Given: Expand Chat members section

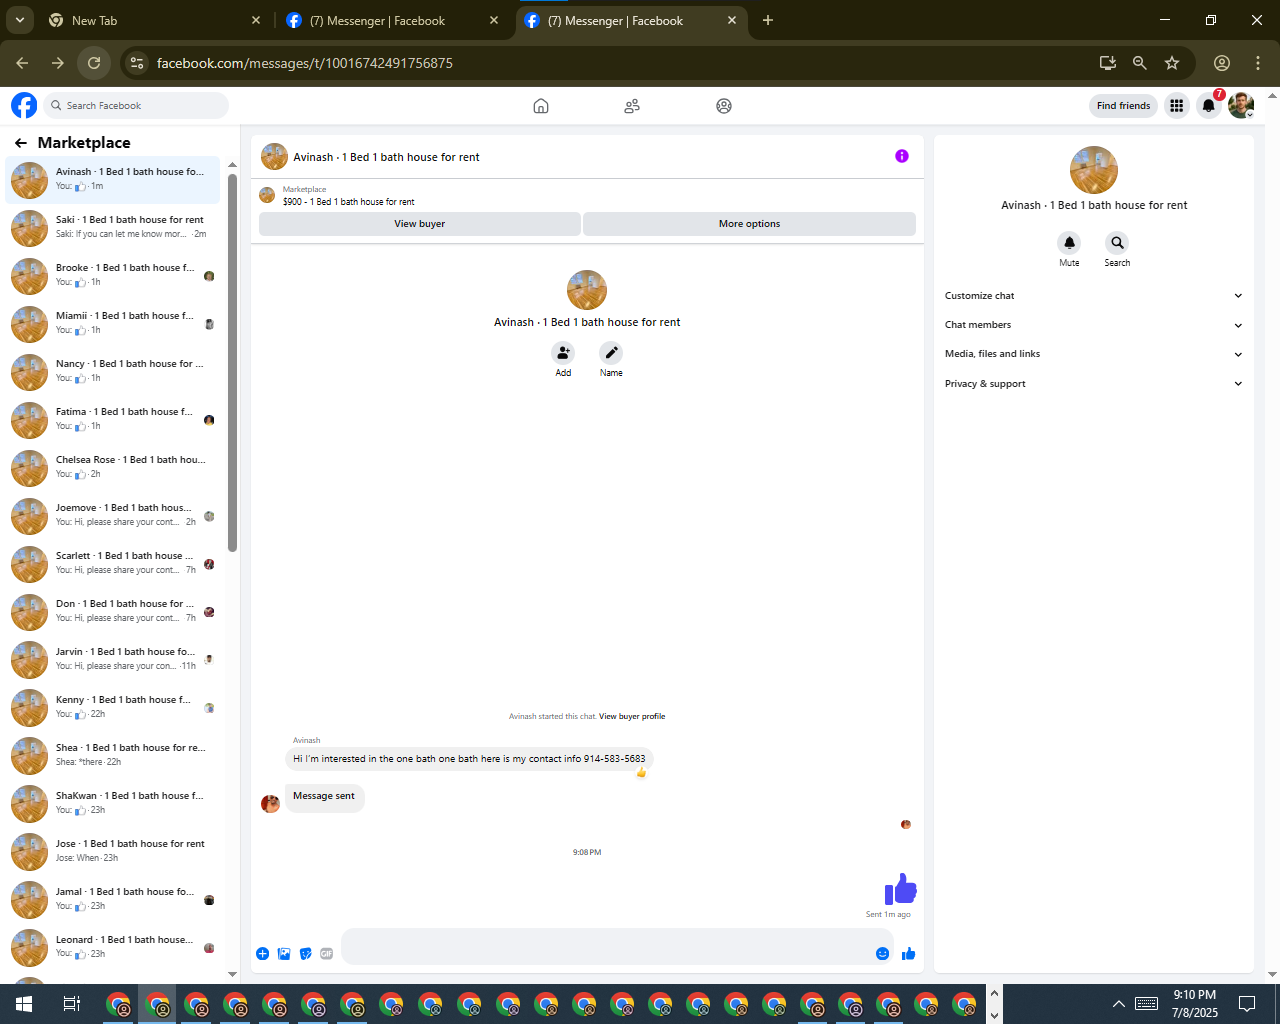Looking at the screenshot, I should 1093,325.
